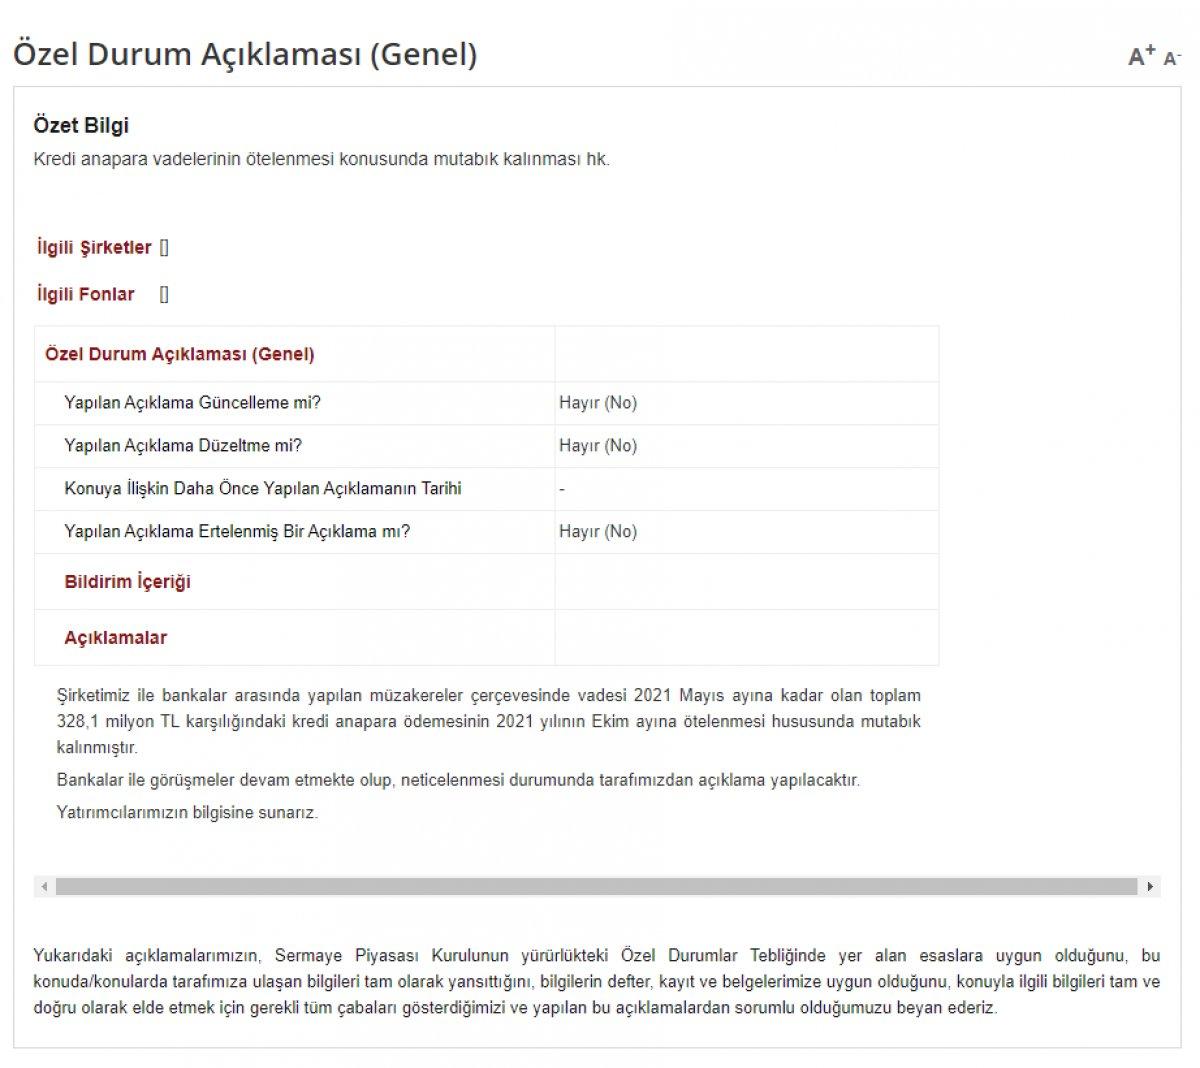1200x1068 pixels.
Task: Click the İlgili Fonlar label
Action: tap(84, 294)
